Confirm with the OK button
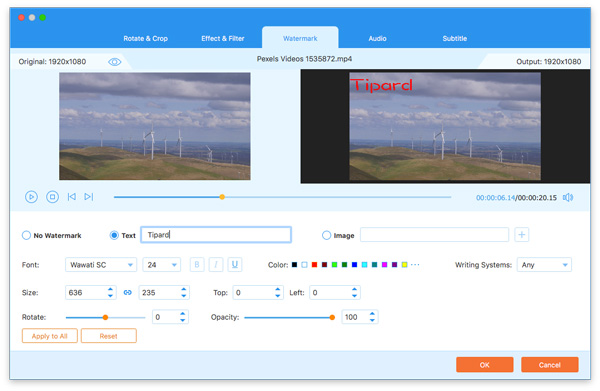The height and width of the screenshot is (391, 600). coord(484,365)
